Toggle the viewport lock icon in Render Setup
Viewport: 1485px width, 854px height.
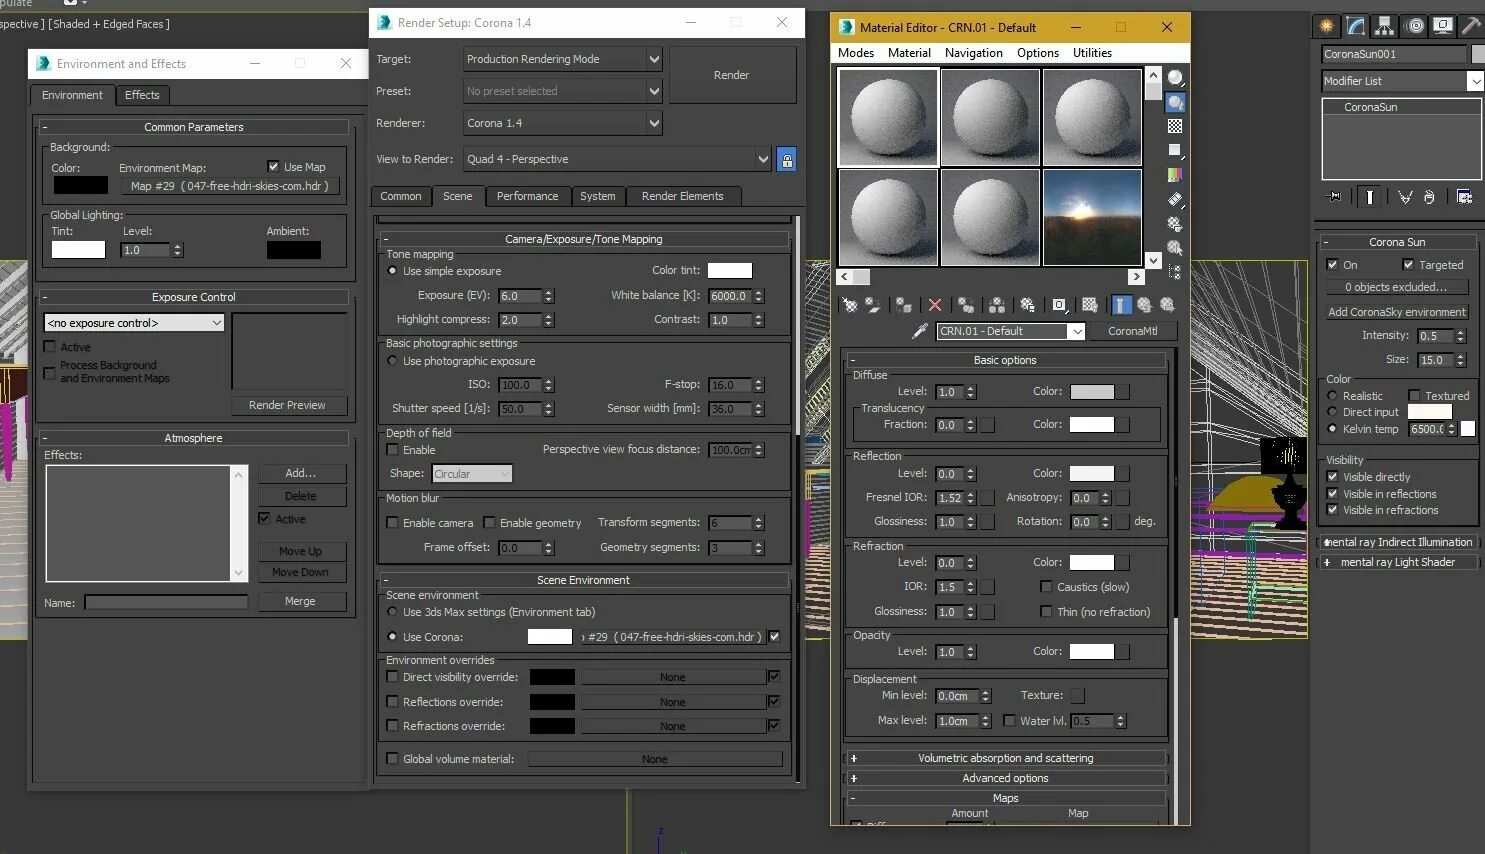(x=787, y=159)
